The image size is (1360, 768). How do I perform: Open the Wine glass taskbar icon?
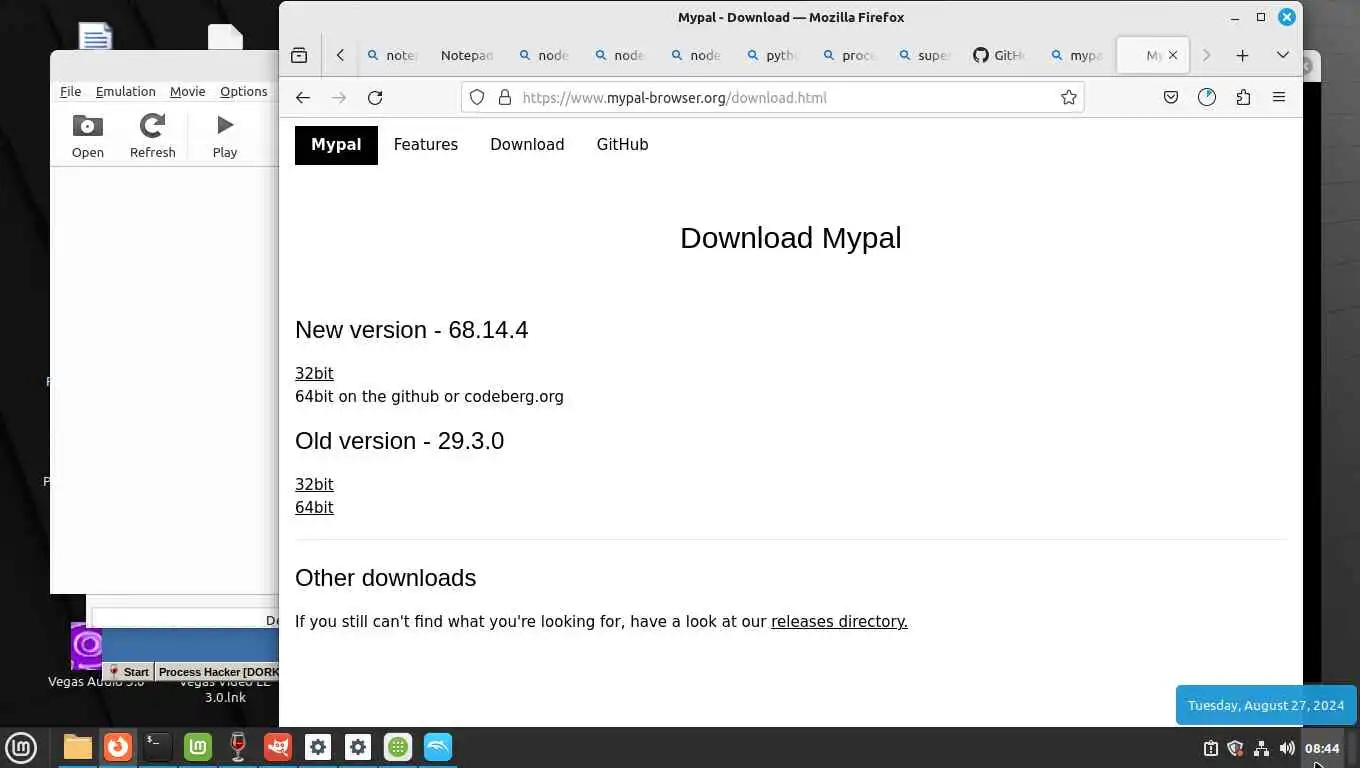[x=238, y=747]
